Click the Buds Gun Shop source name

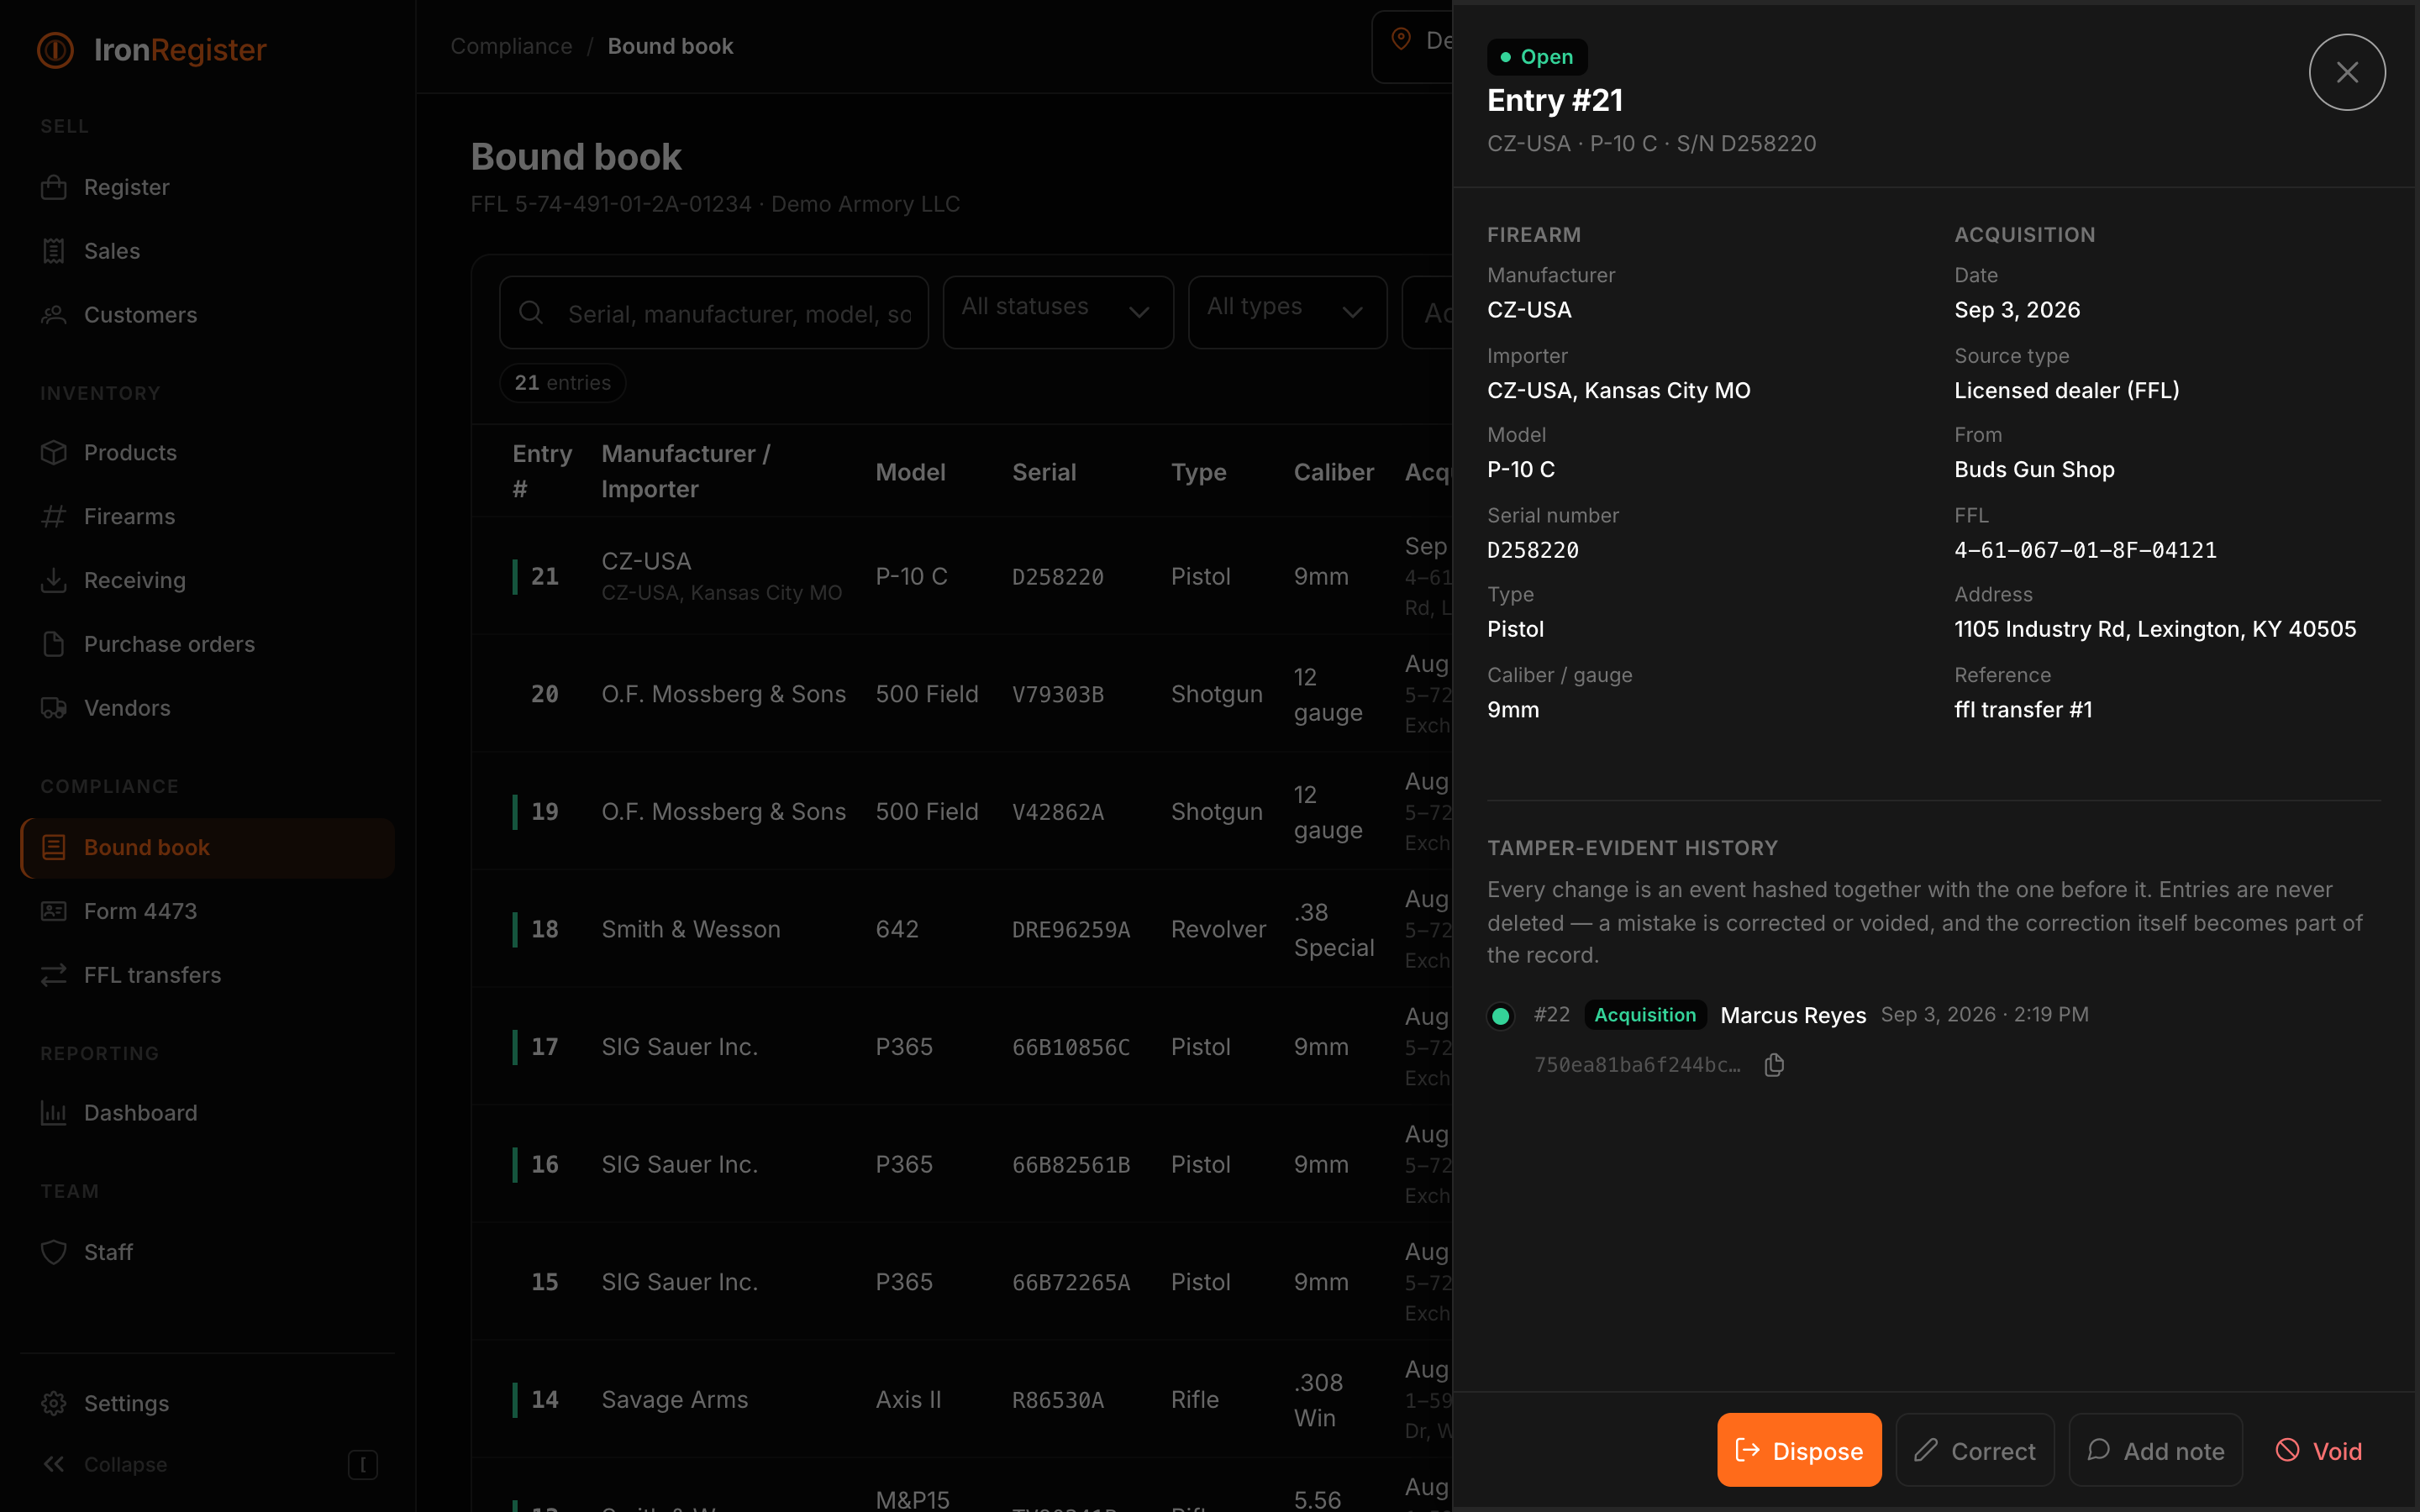[x=2034, y=469]
